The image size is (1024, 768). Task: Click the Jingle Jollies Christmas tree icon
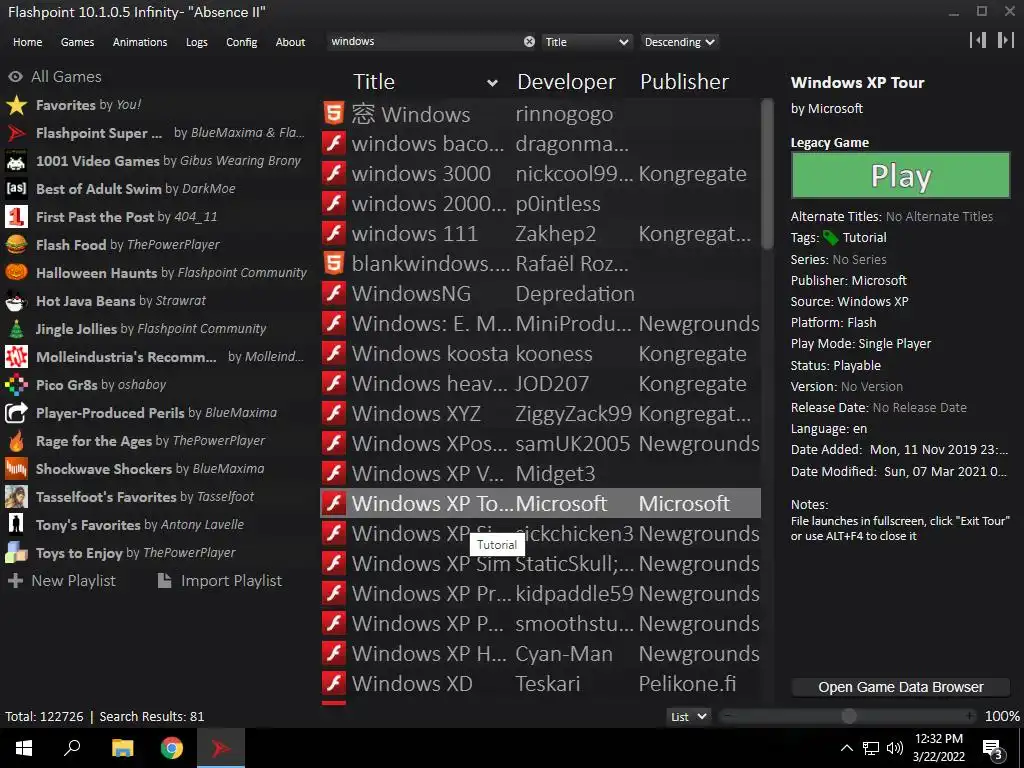(x=16, y=329)
